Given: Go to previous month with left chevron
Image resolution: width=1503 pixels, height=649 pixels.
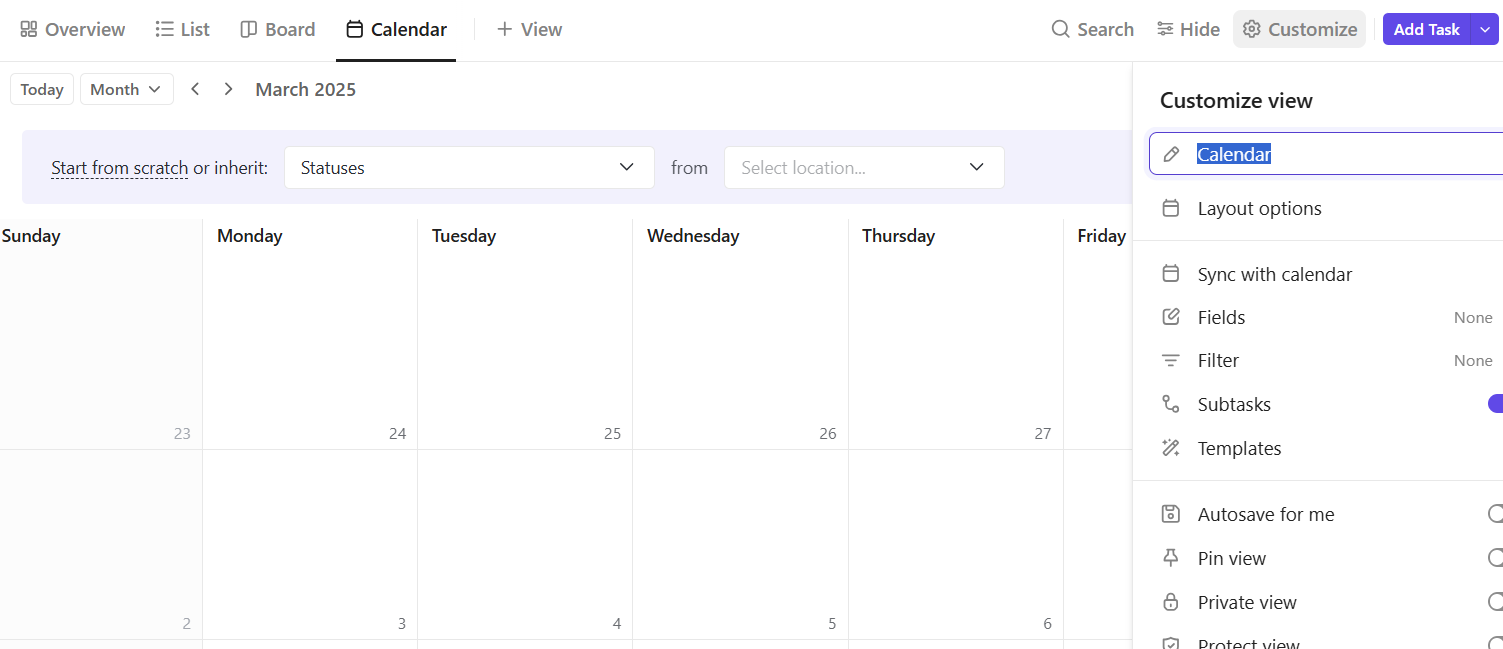Looking at the screenshot, I should (195, 89).
